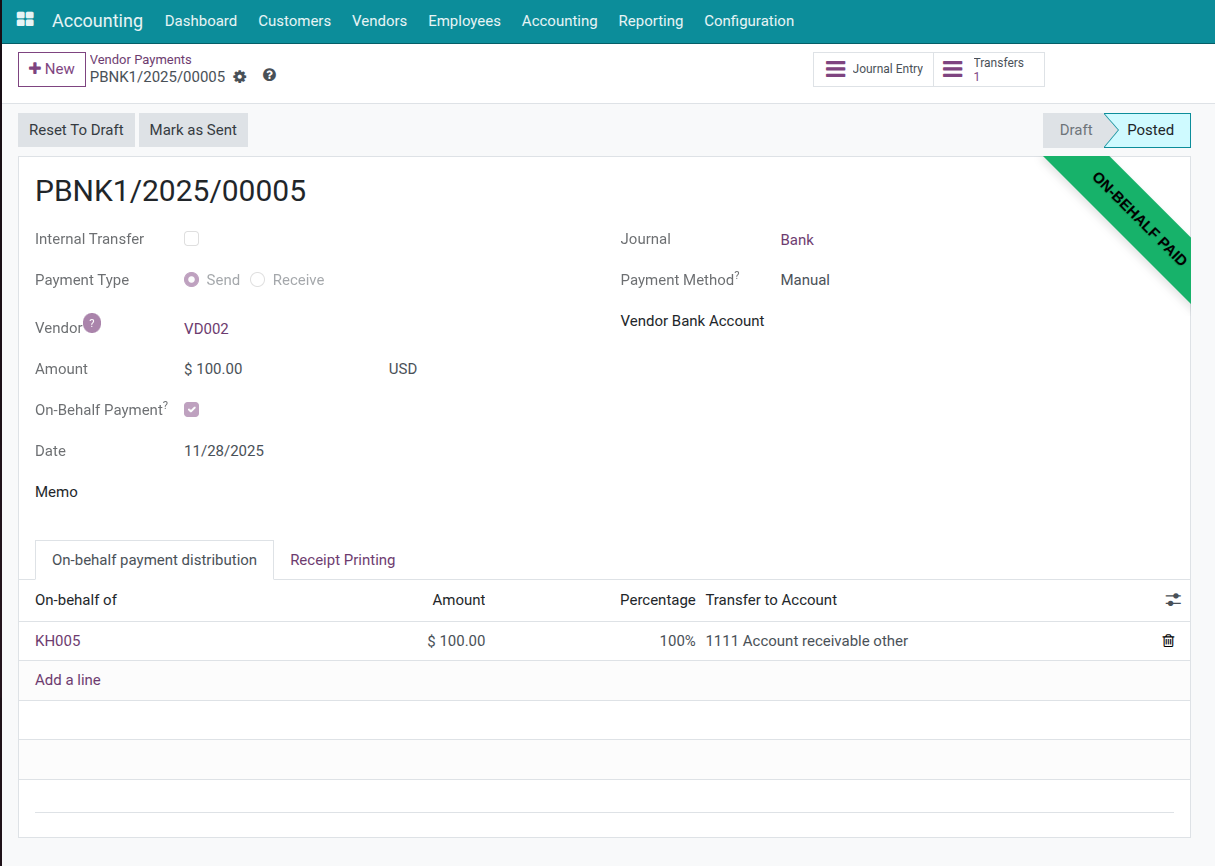This screenshot has height=866, width=1215.
Task: Click the help question mark icon in breadcrumb
Action: tap(269, 76)
